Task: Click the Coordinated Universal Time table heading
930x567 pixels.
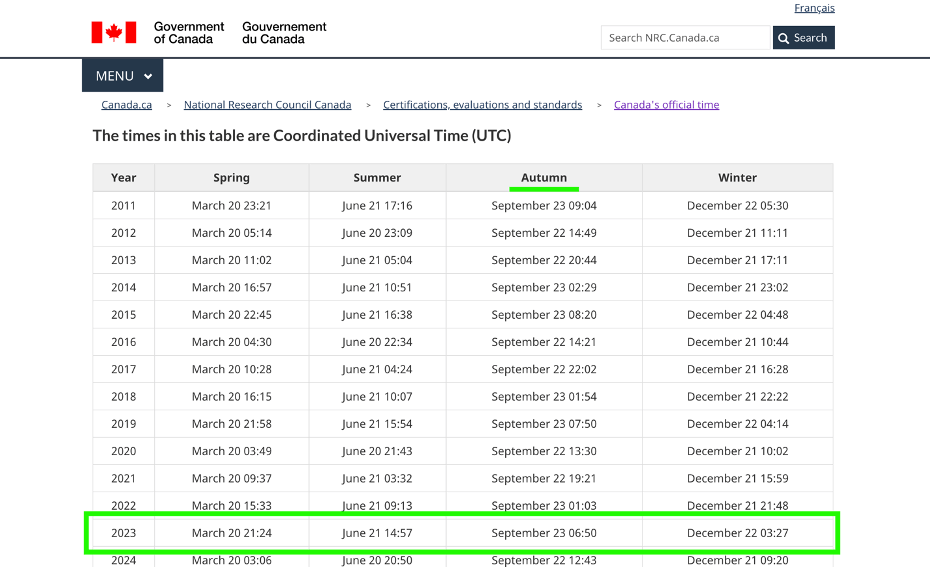Action: (x=302, y=136)
